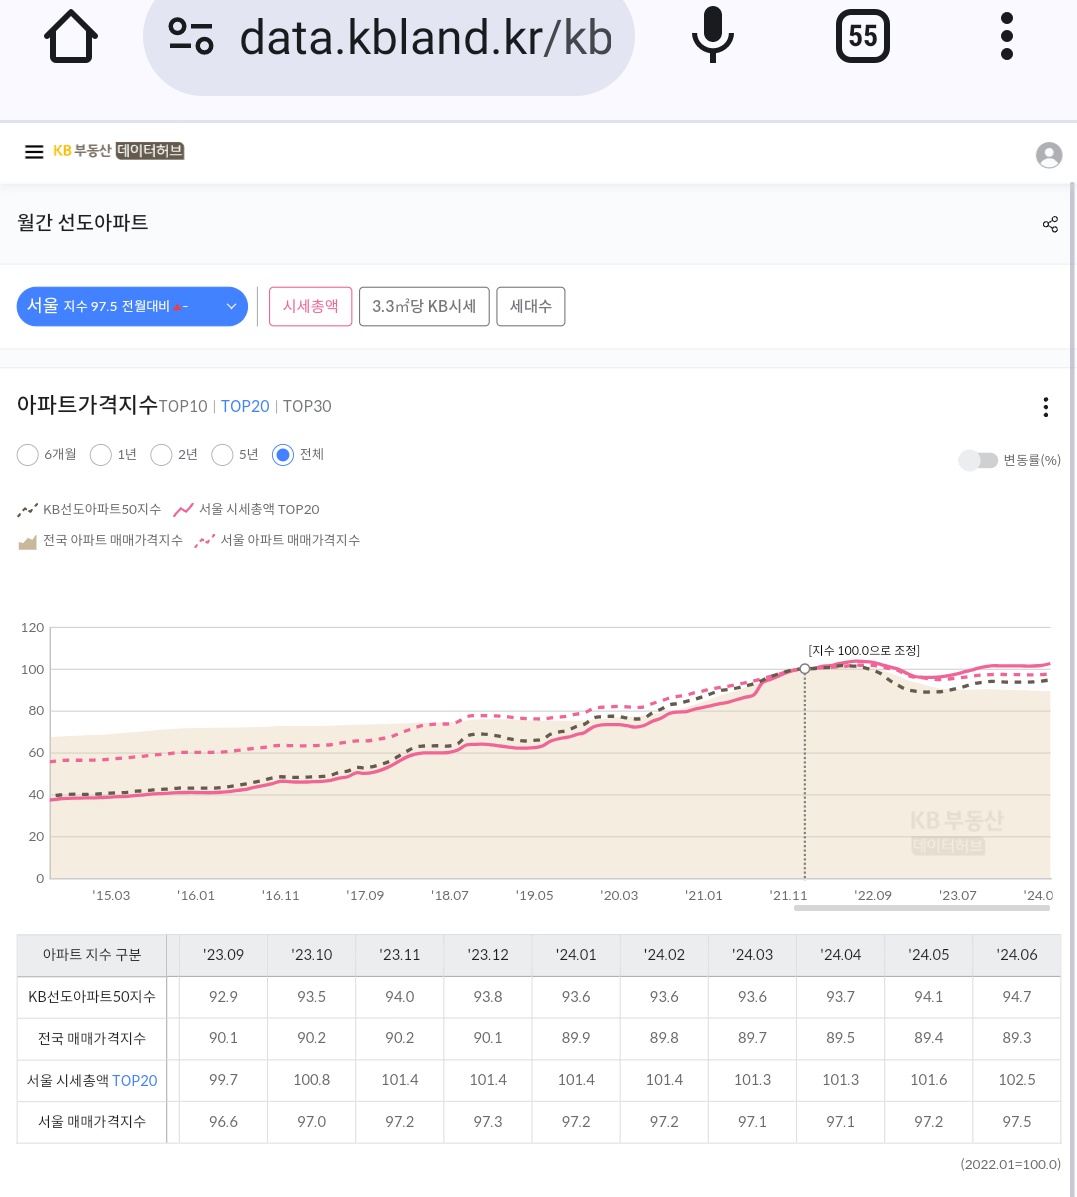This screenshot has width=1077, height=1197.
Task: Open browser tab switcher showing 55
Action: (x=862, y=38)
